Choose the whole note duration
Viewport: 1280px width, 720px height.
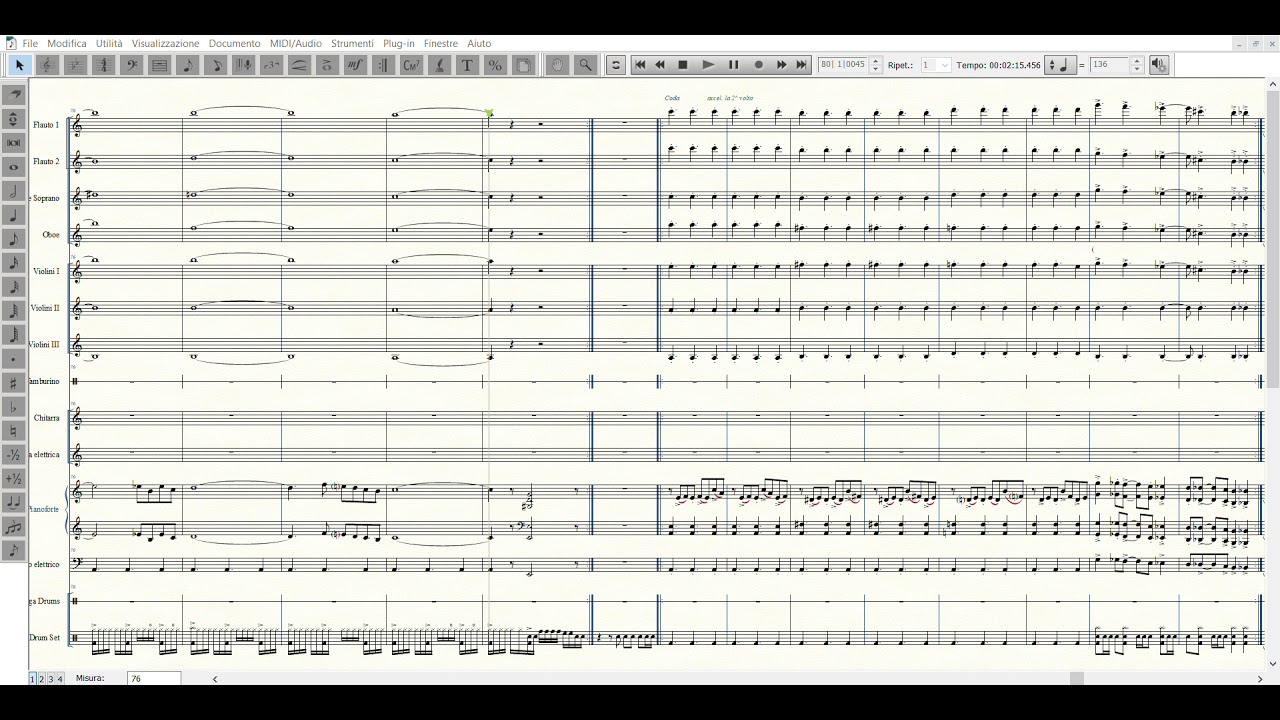coord(14,167)
